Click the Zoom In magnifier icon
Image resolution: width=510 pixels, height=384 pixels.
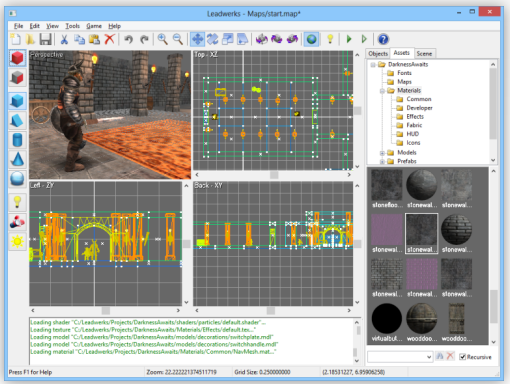[163, 39]
